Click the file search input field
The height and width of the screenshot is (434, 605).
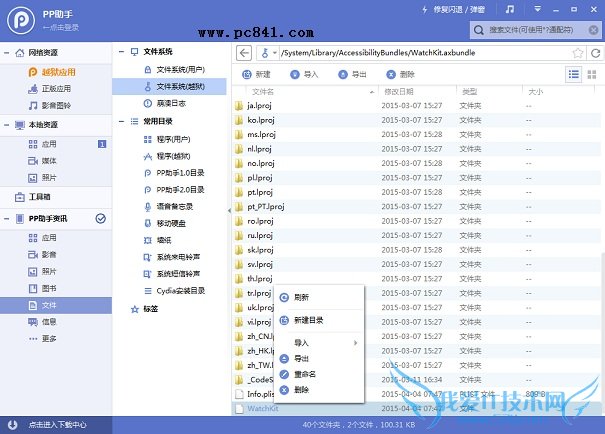535,30
